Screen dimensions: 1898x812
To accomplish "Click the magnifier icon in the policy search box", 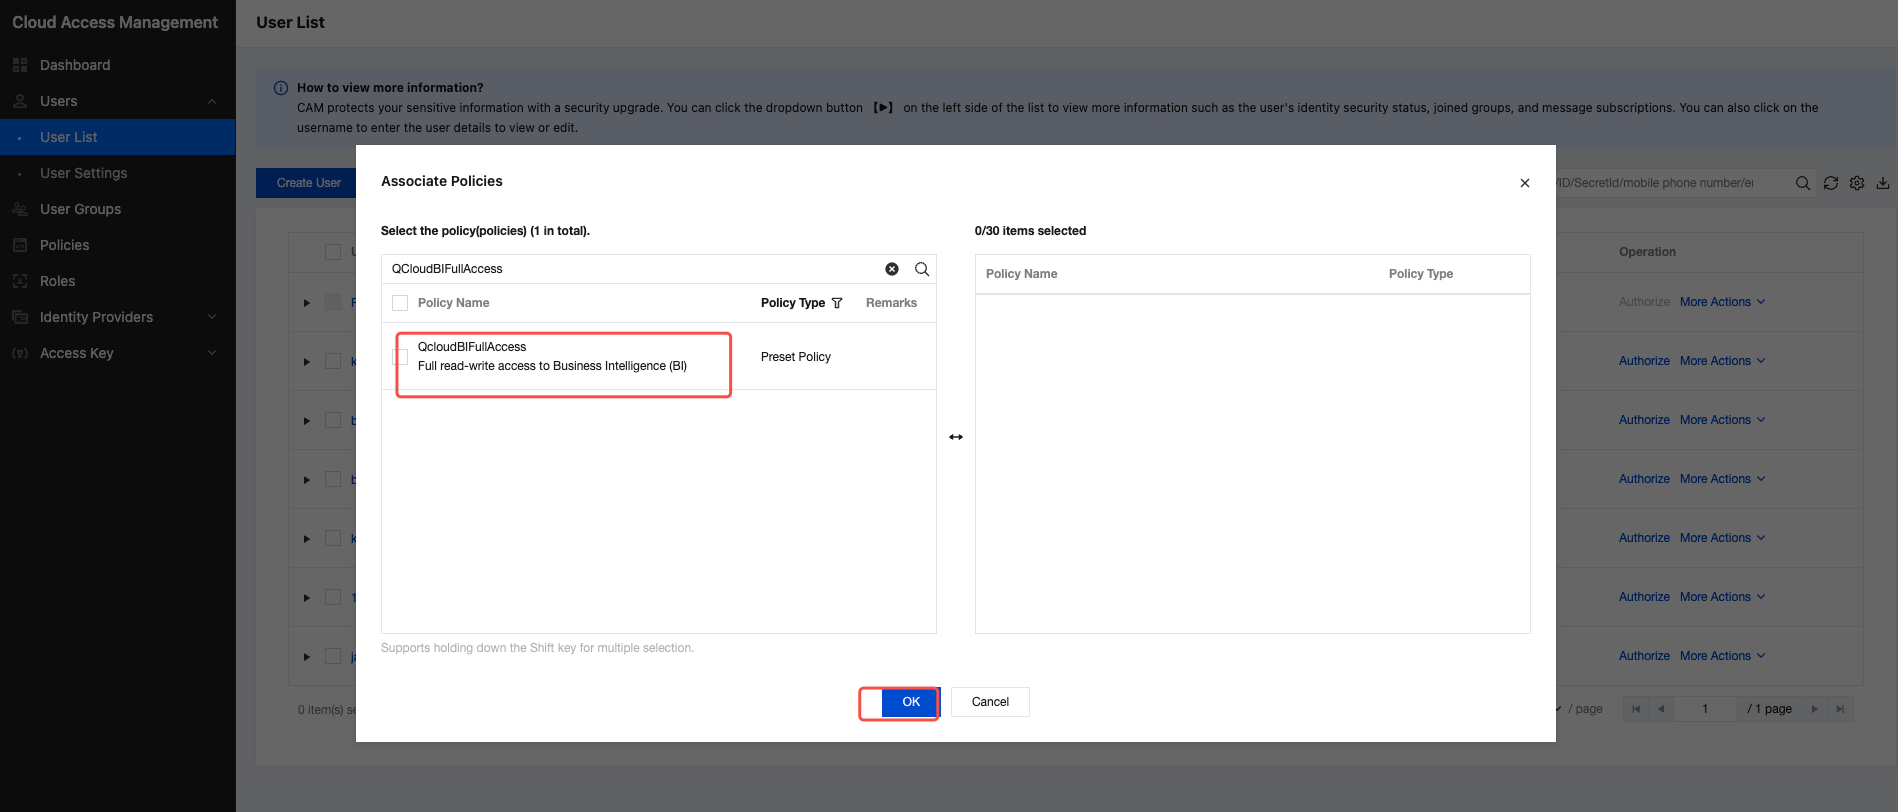I will pyautogui.click(x=922, y=269).
